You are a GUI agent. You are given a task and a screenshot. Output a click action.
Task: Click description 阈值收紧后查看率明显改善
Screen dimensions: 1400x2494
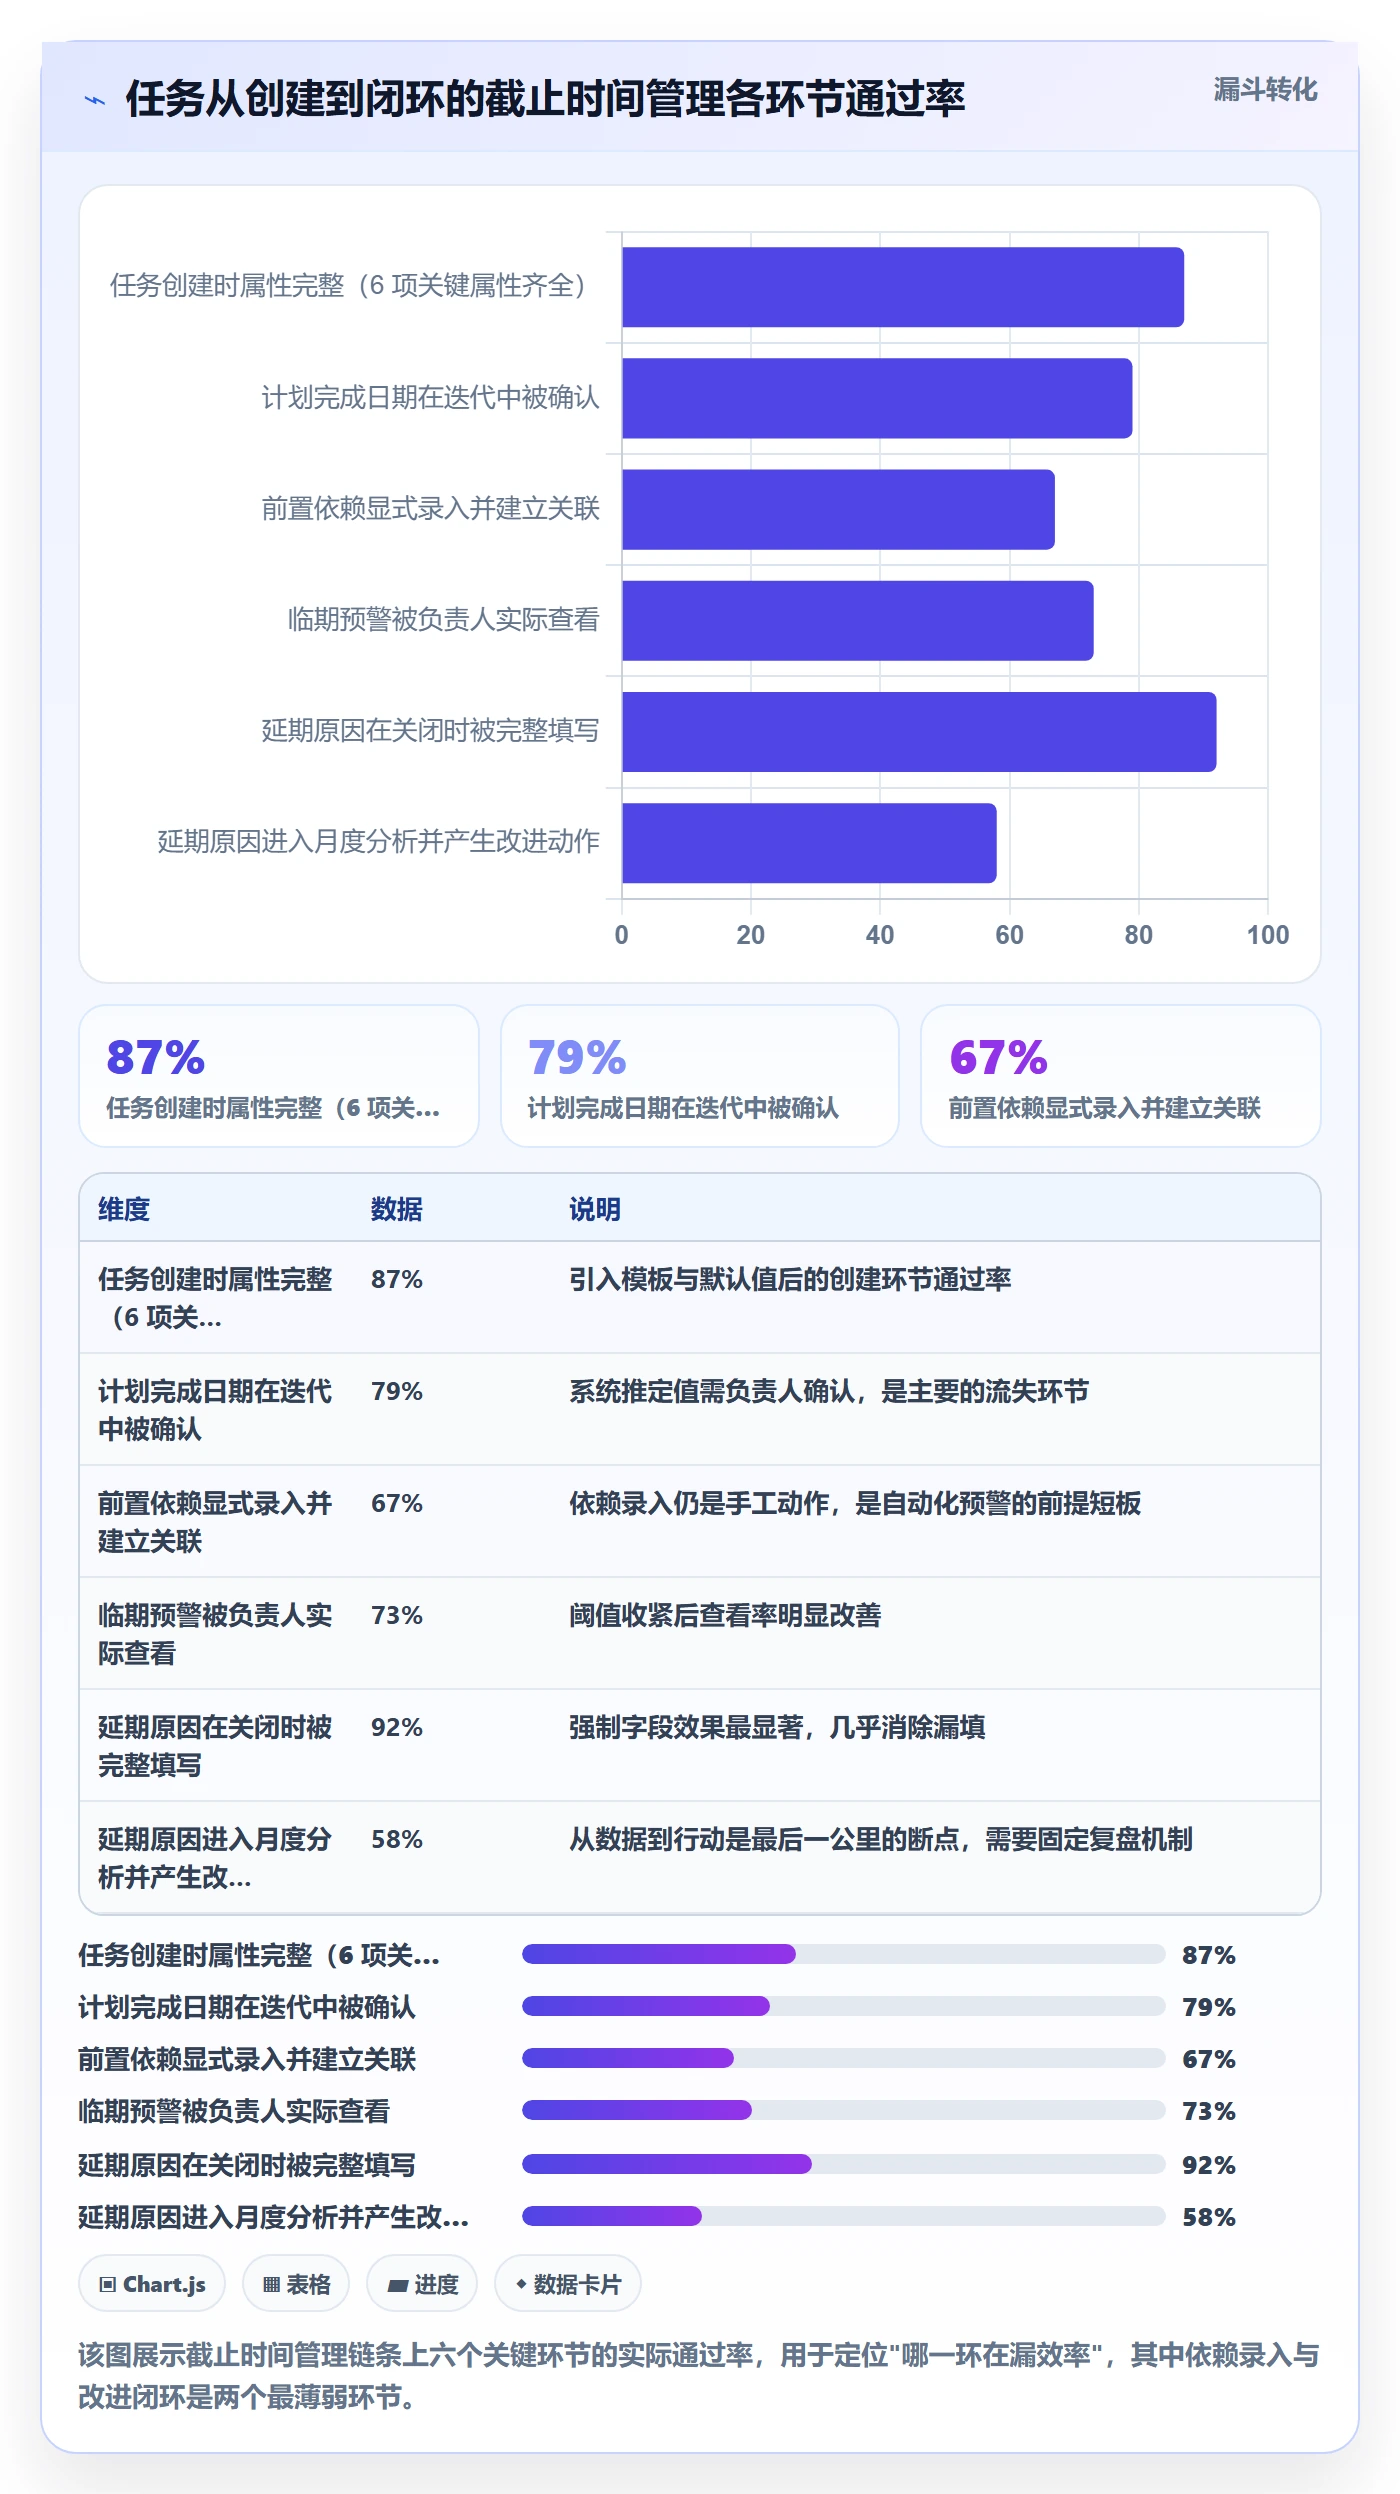coord(725,1615)
